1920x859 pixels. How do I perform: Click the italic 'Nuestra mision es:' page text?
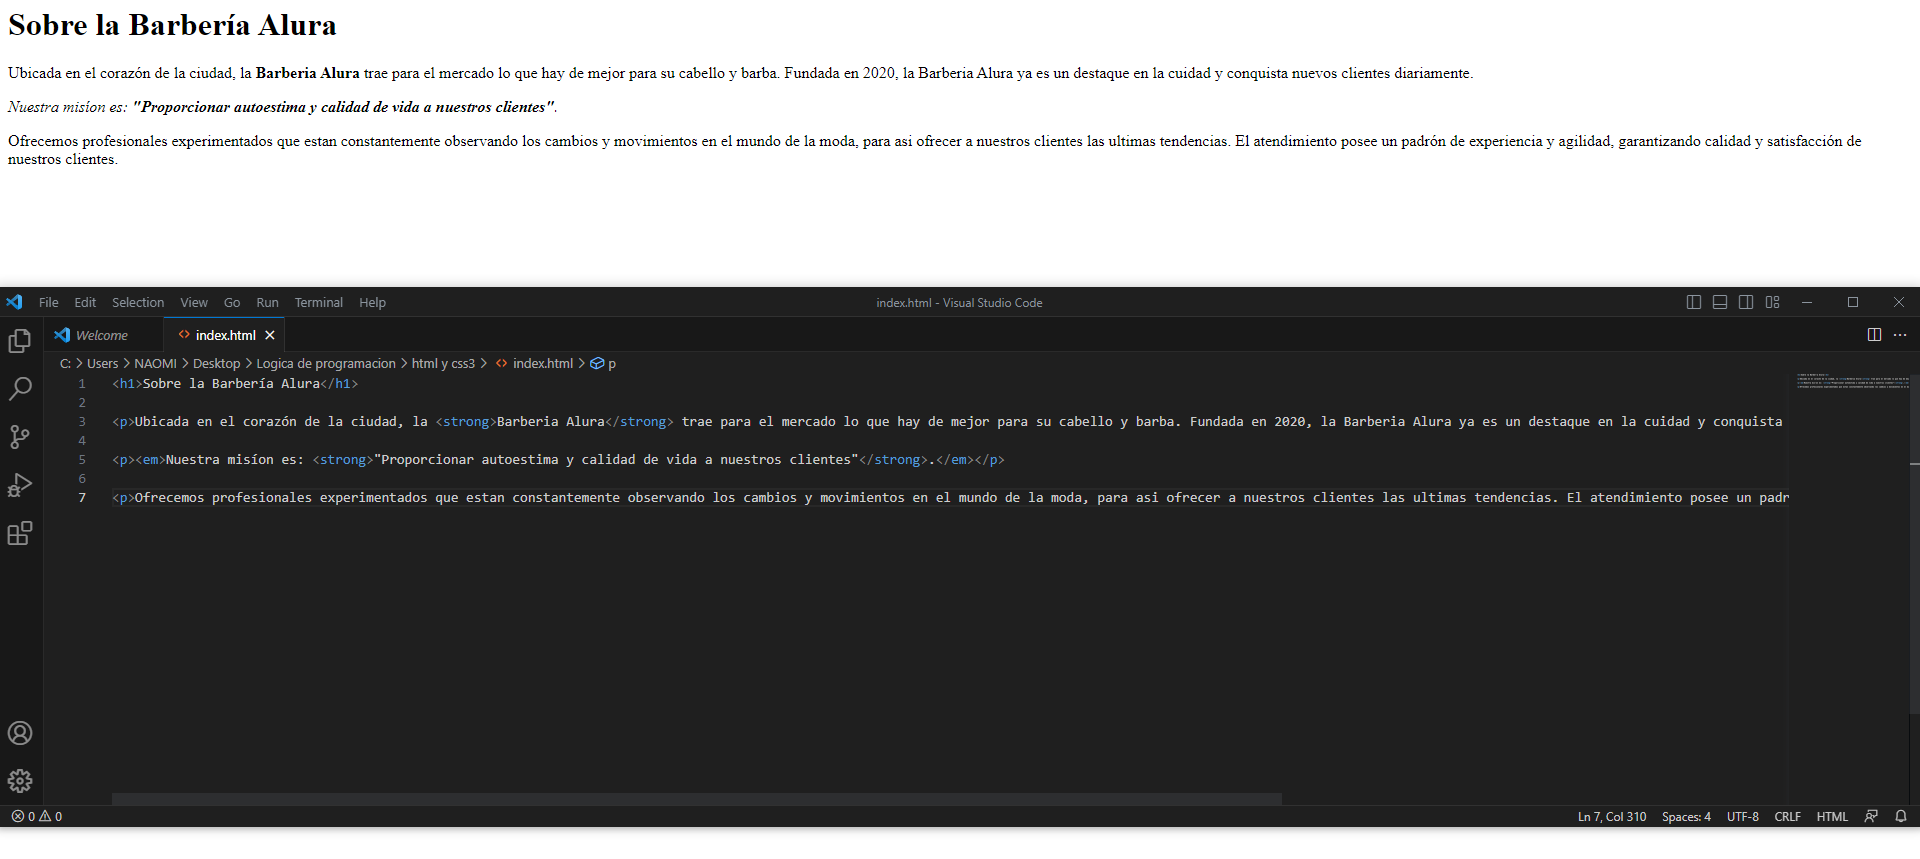click(68, 107)
